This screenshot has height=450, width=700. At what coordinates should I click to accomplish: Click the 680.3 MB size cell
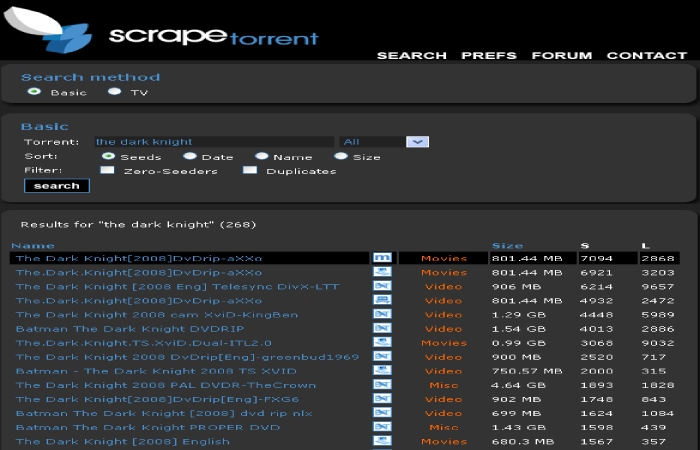(x=523, y=442)
